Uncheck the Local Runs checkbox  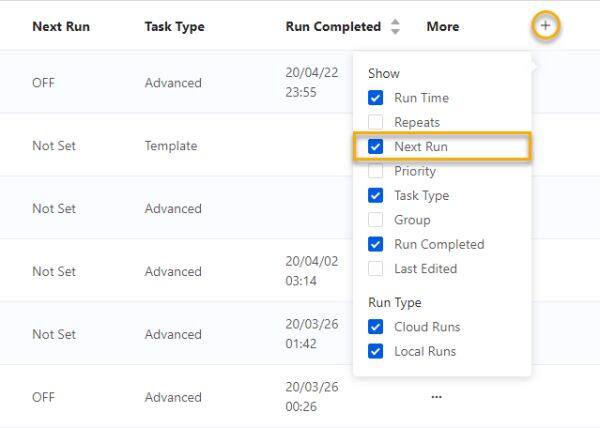click(375, 352)
